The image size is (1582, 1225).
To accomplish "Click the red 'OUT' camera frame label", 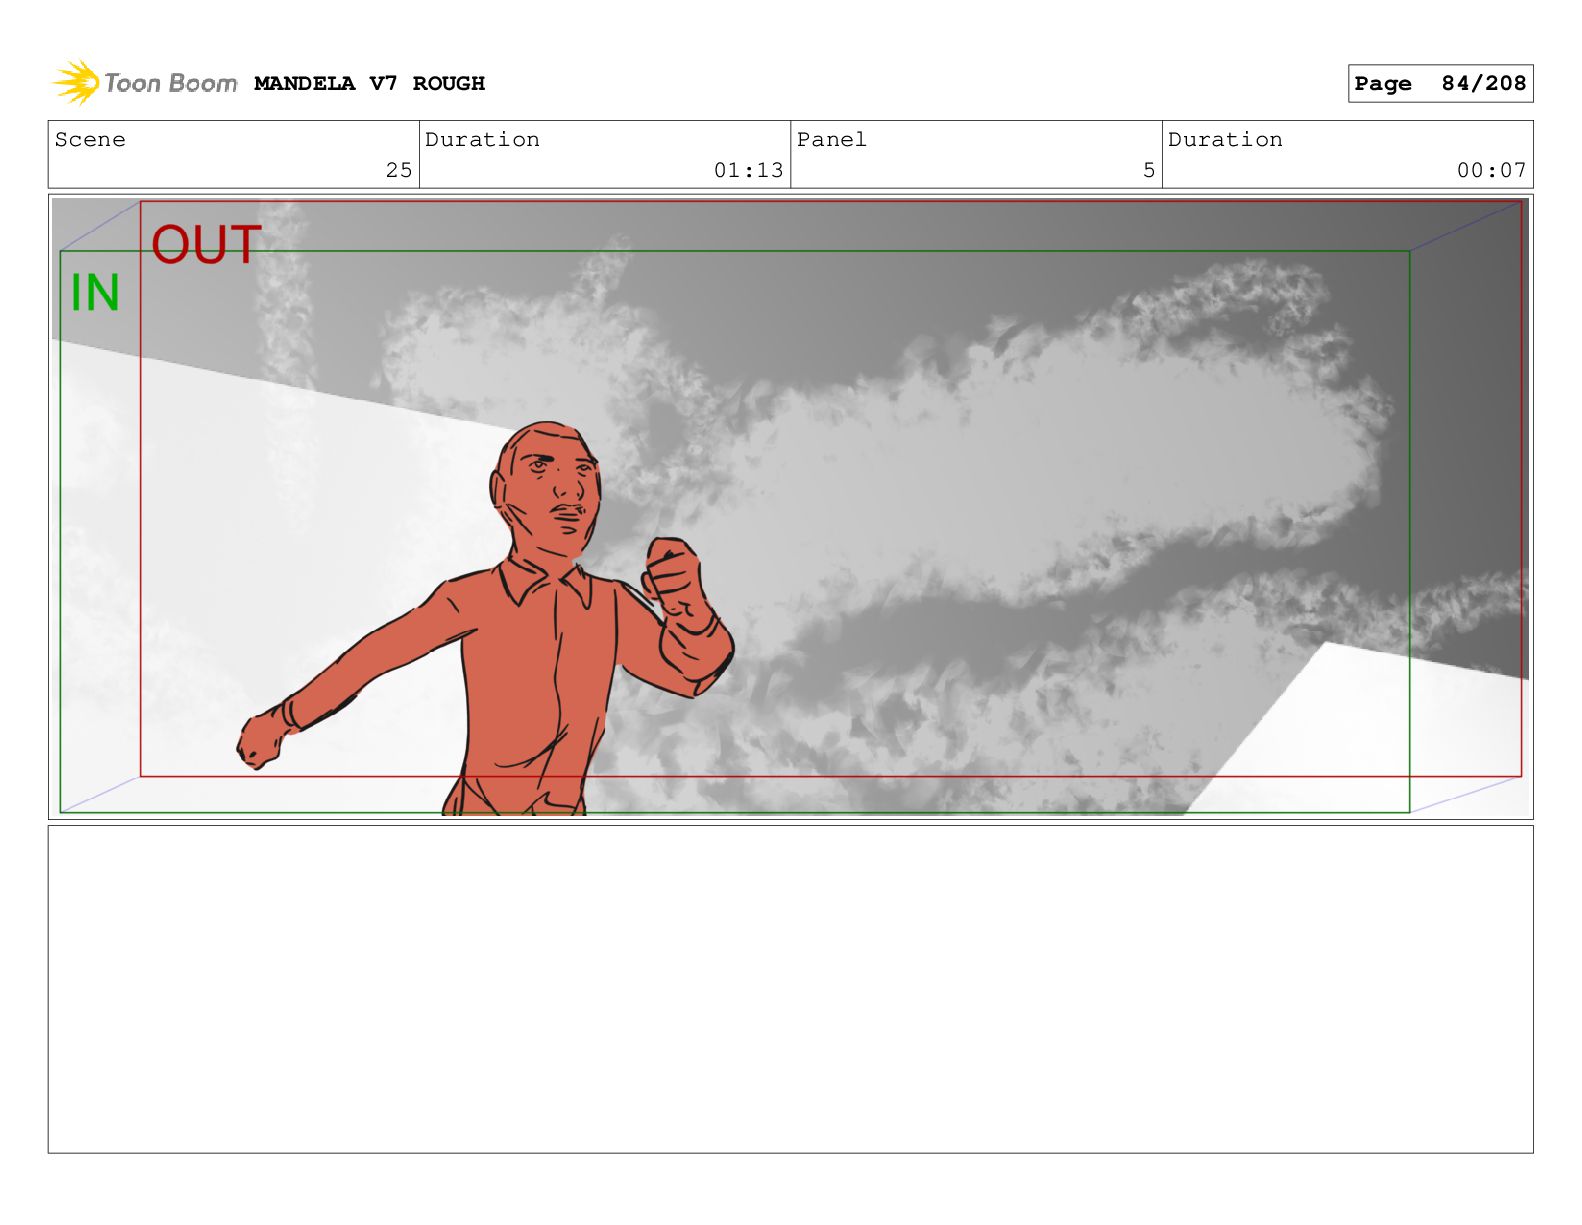I will click(x=206, y=246).
